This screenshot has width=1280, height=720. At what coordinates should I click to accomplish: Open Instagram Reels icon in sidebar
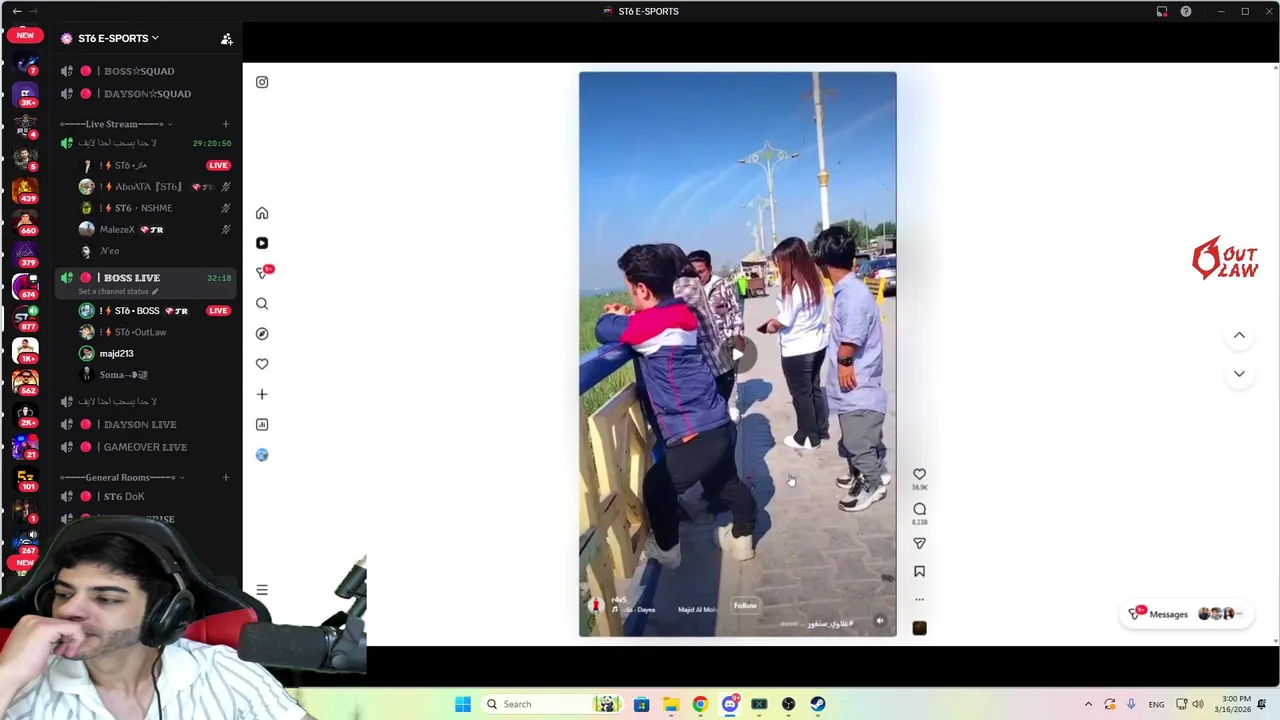262,243
